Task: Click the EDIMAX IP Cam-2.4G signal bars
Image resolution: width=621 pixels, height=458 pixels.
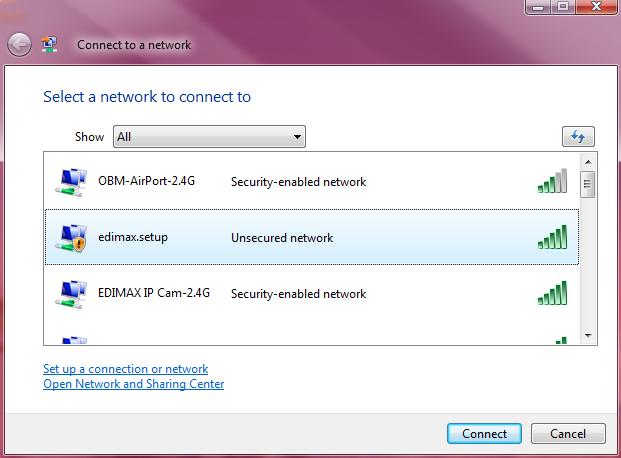Action: coord(552,293)
